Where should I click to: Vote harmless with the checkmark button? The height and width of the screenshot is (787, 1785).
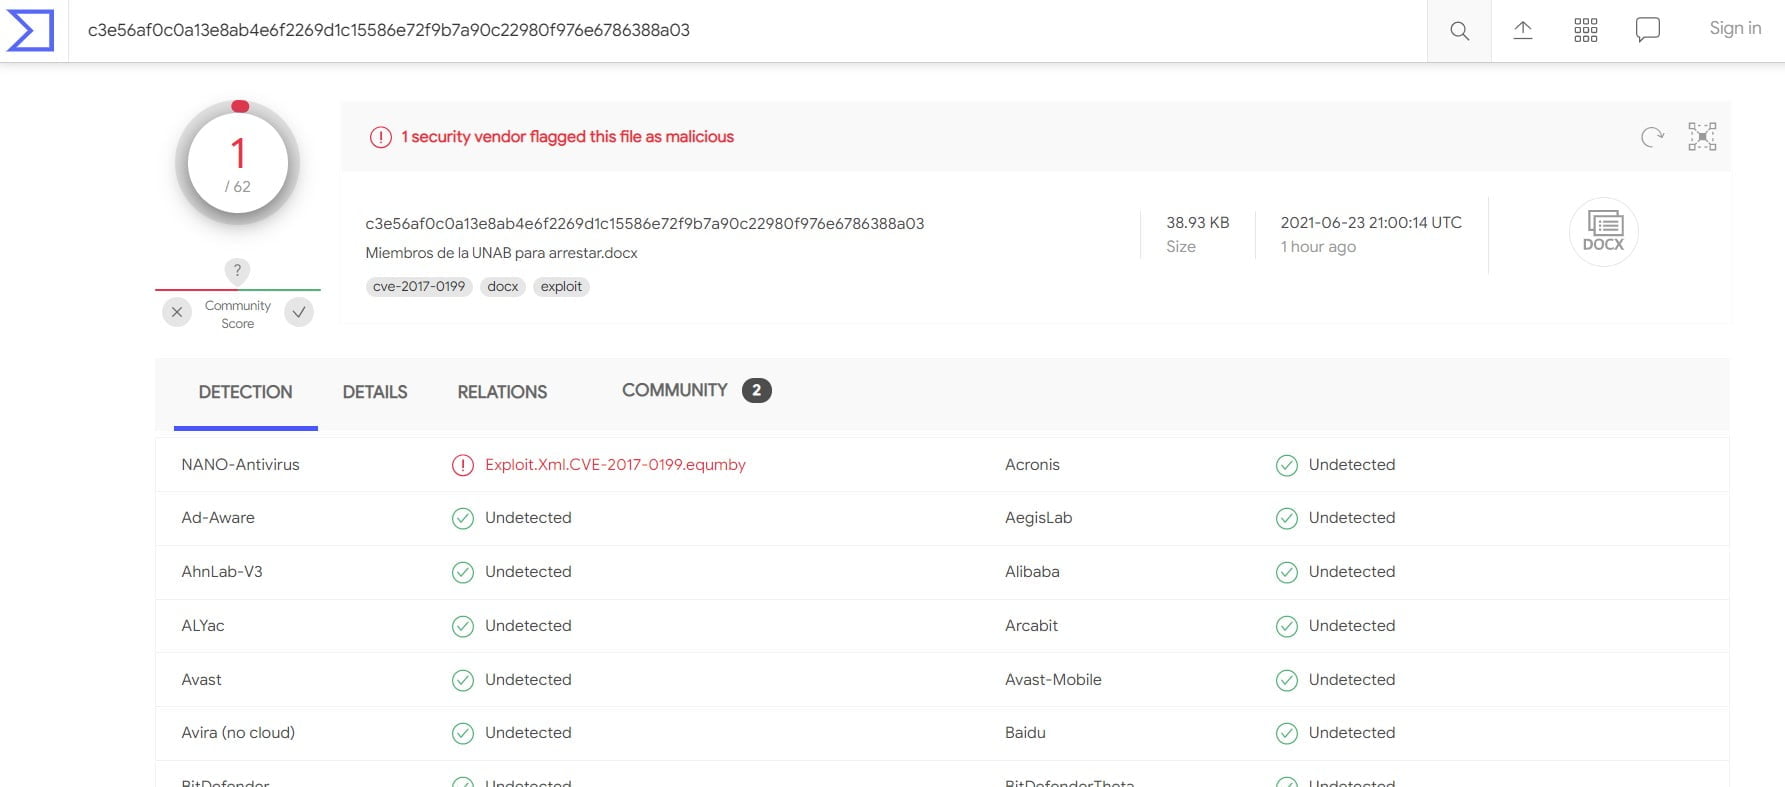[x=299, y=312]
